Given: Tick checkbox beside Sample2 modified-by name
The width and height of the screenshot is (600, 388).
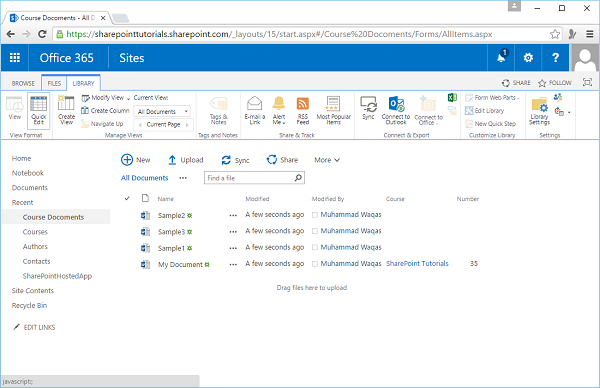Looking at the screenshot, I should click(x=315, y=215).
